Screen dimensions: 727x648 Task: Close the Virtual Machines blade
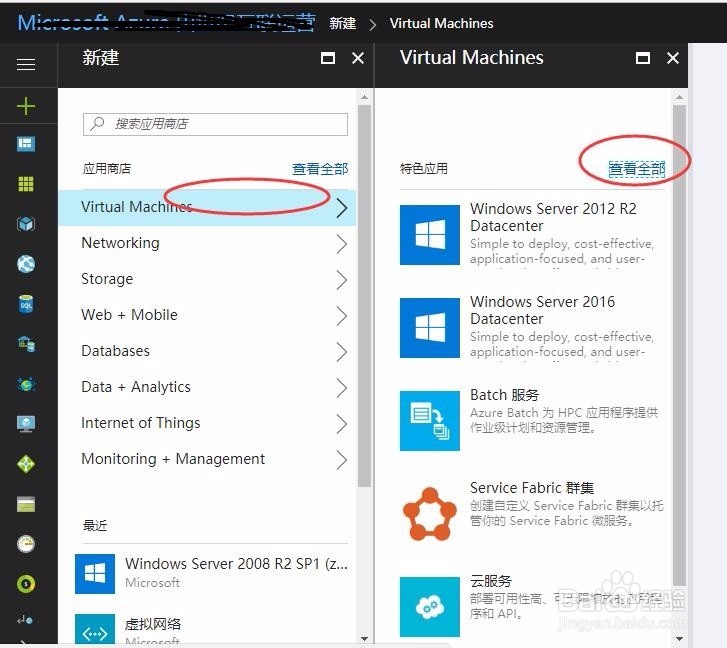673,58
